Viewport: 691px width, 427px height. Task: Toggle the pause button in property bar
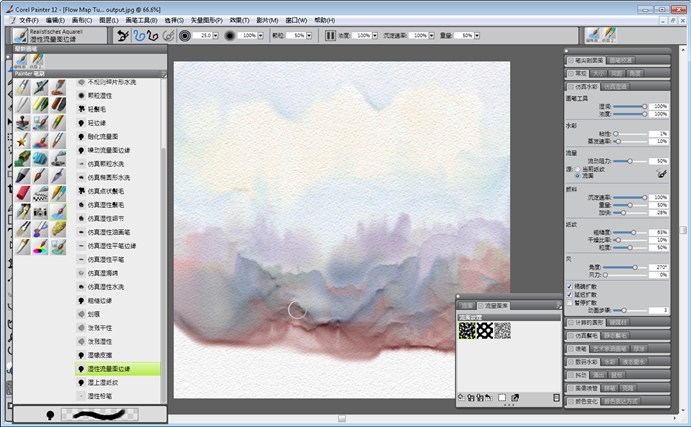click(330, 35)
